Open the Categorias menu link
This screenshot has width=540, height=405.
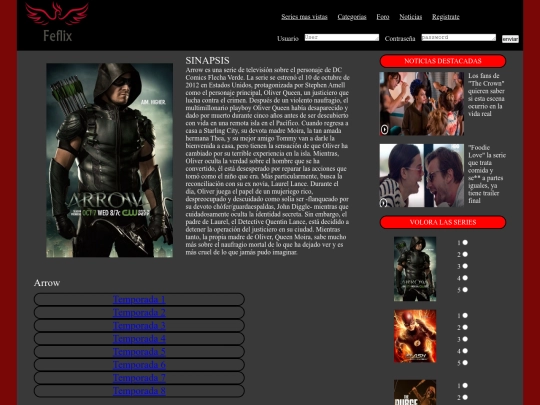click(352, 17)
